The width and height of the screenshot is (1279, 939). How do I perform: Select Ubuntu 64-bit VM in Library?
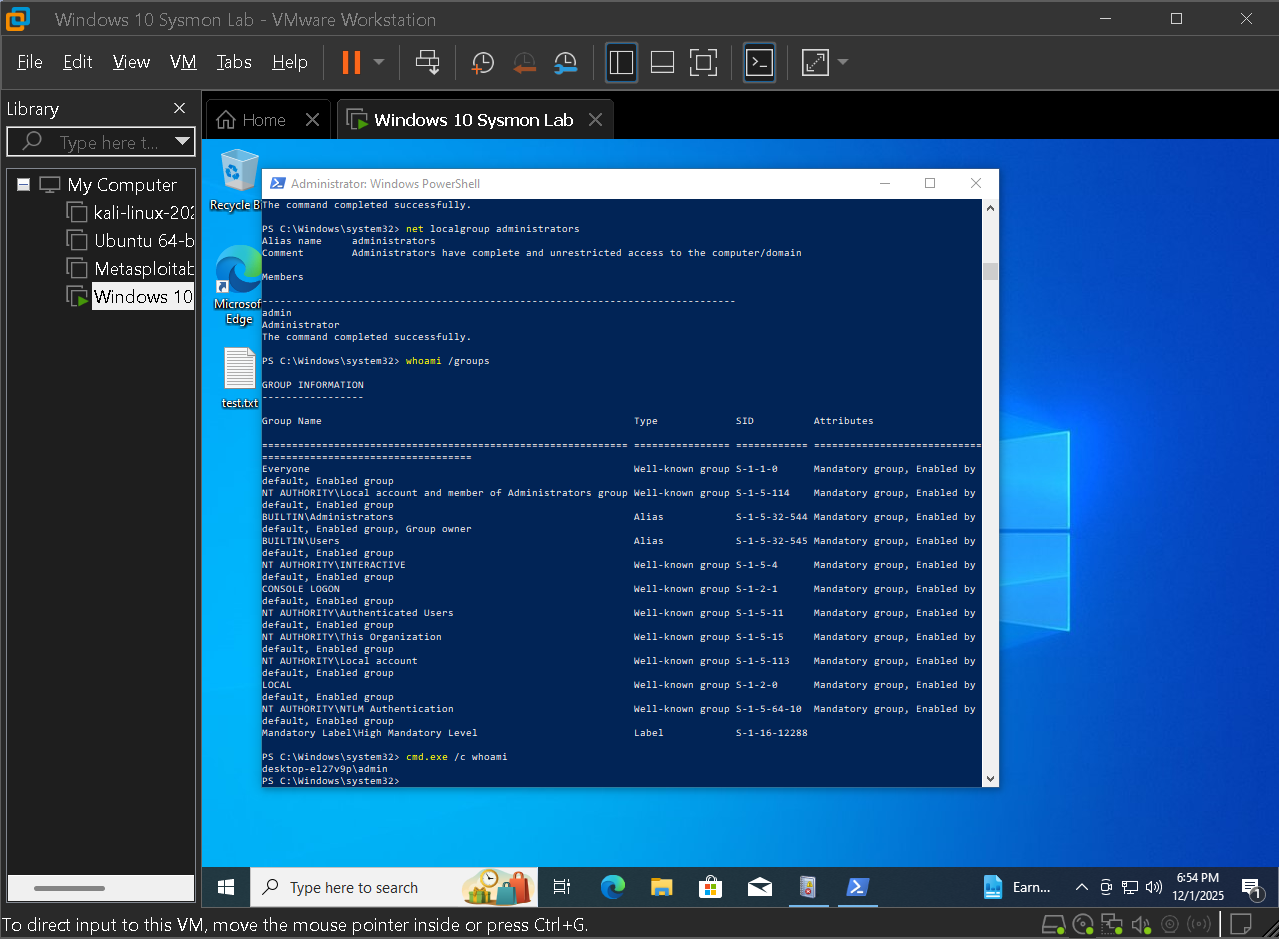pyautogui.click(x=143, y=241)
